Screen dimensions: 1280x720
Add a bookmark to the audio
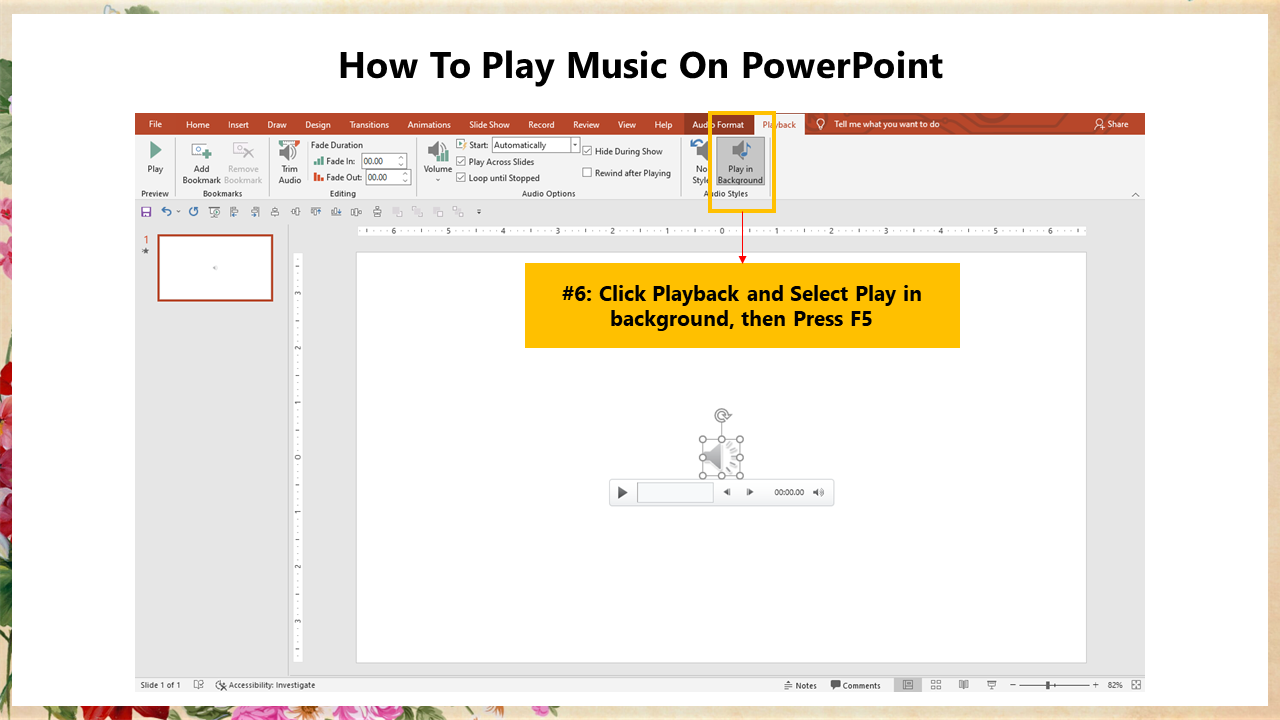201,162
